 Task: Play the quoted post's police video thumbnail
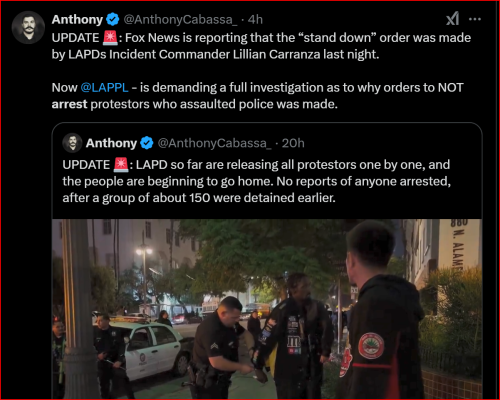267,309
